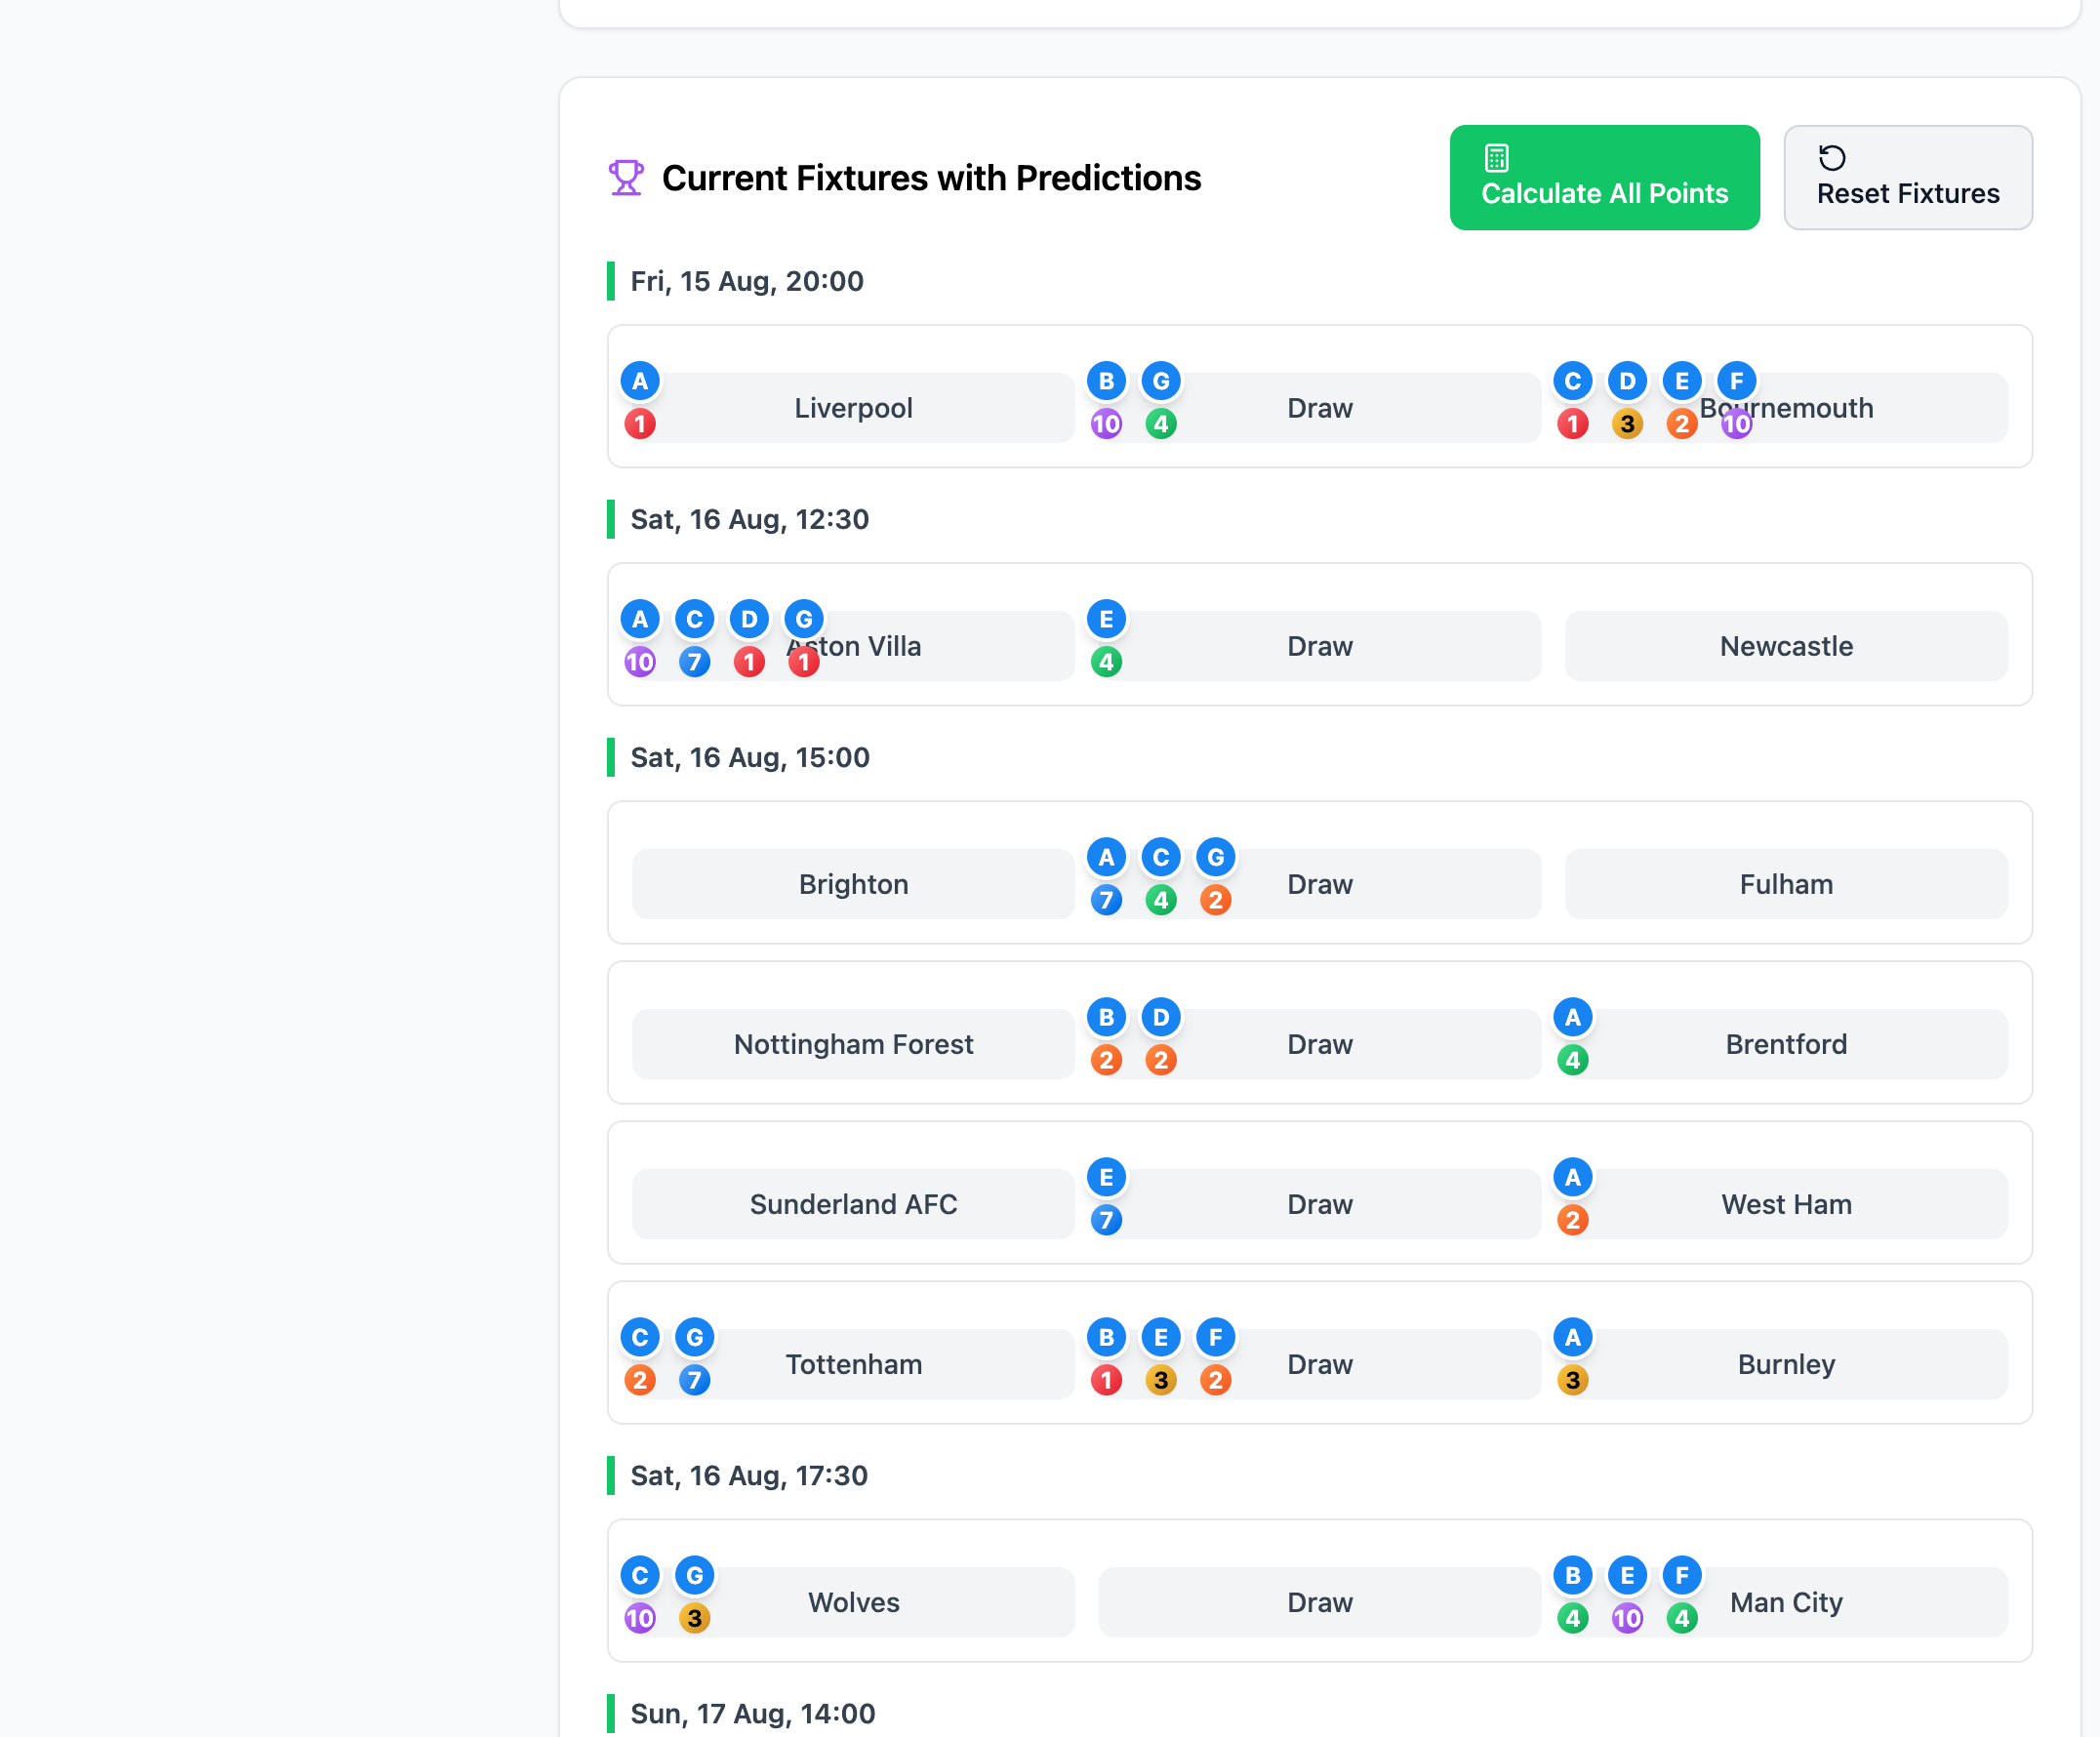Image resolution: width=2100 pixels, height=1737 pixels.
Task: Click the calculator icon in the green button
Action: (x=1496, y=158)
